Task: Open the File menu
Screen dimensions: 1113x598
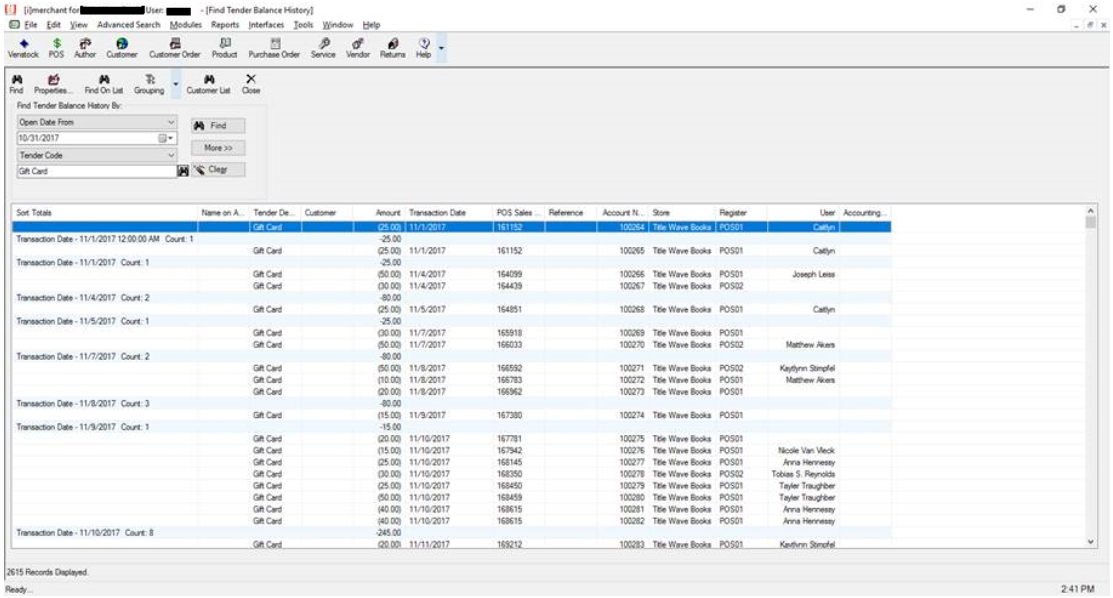Action: (x=31, y=25)
